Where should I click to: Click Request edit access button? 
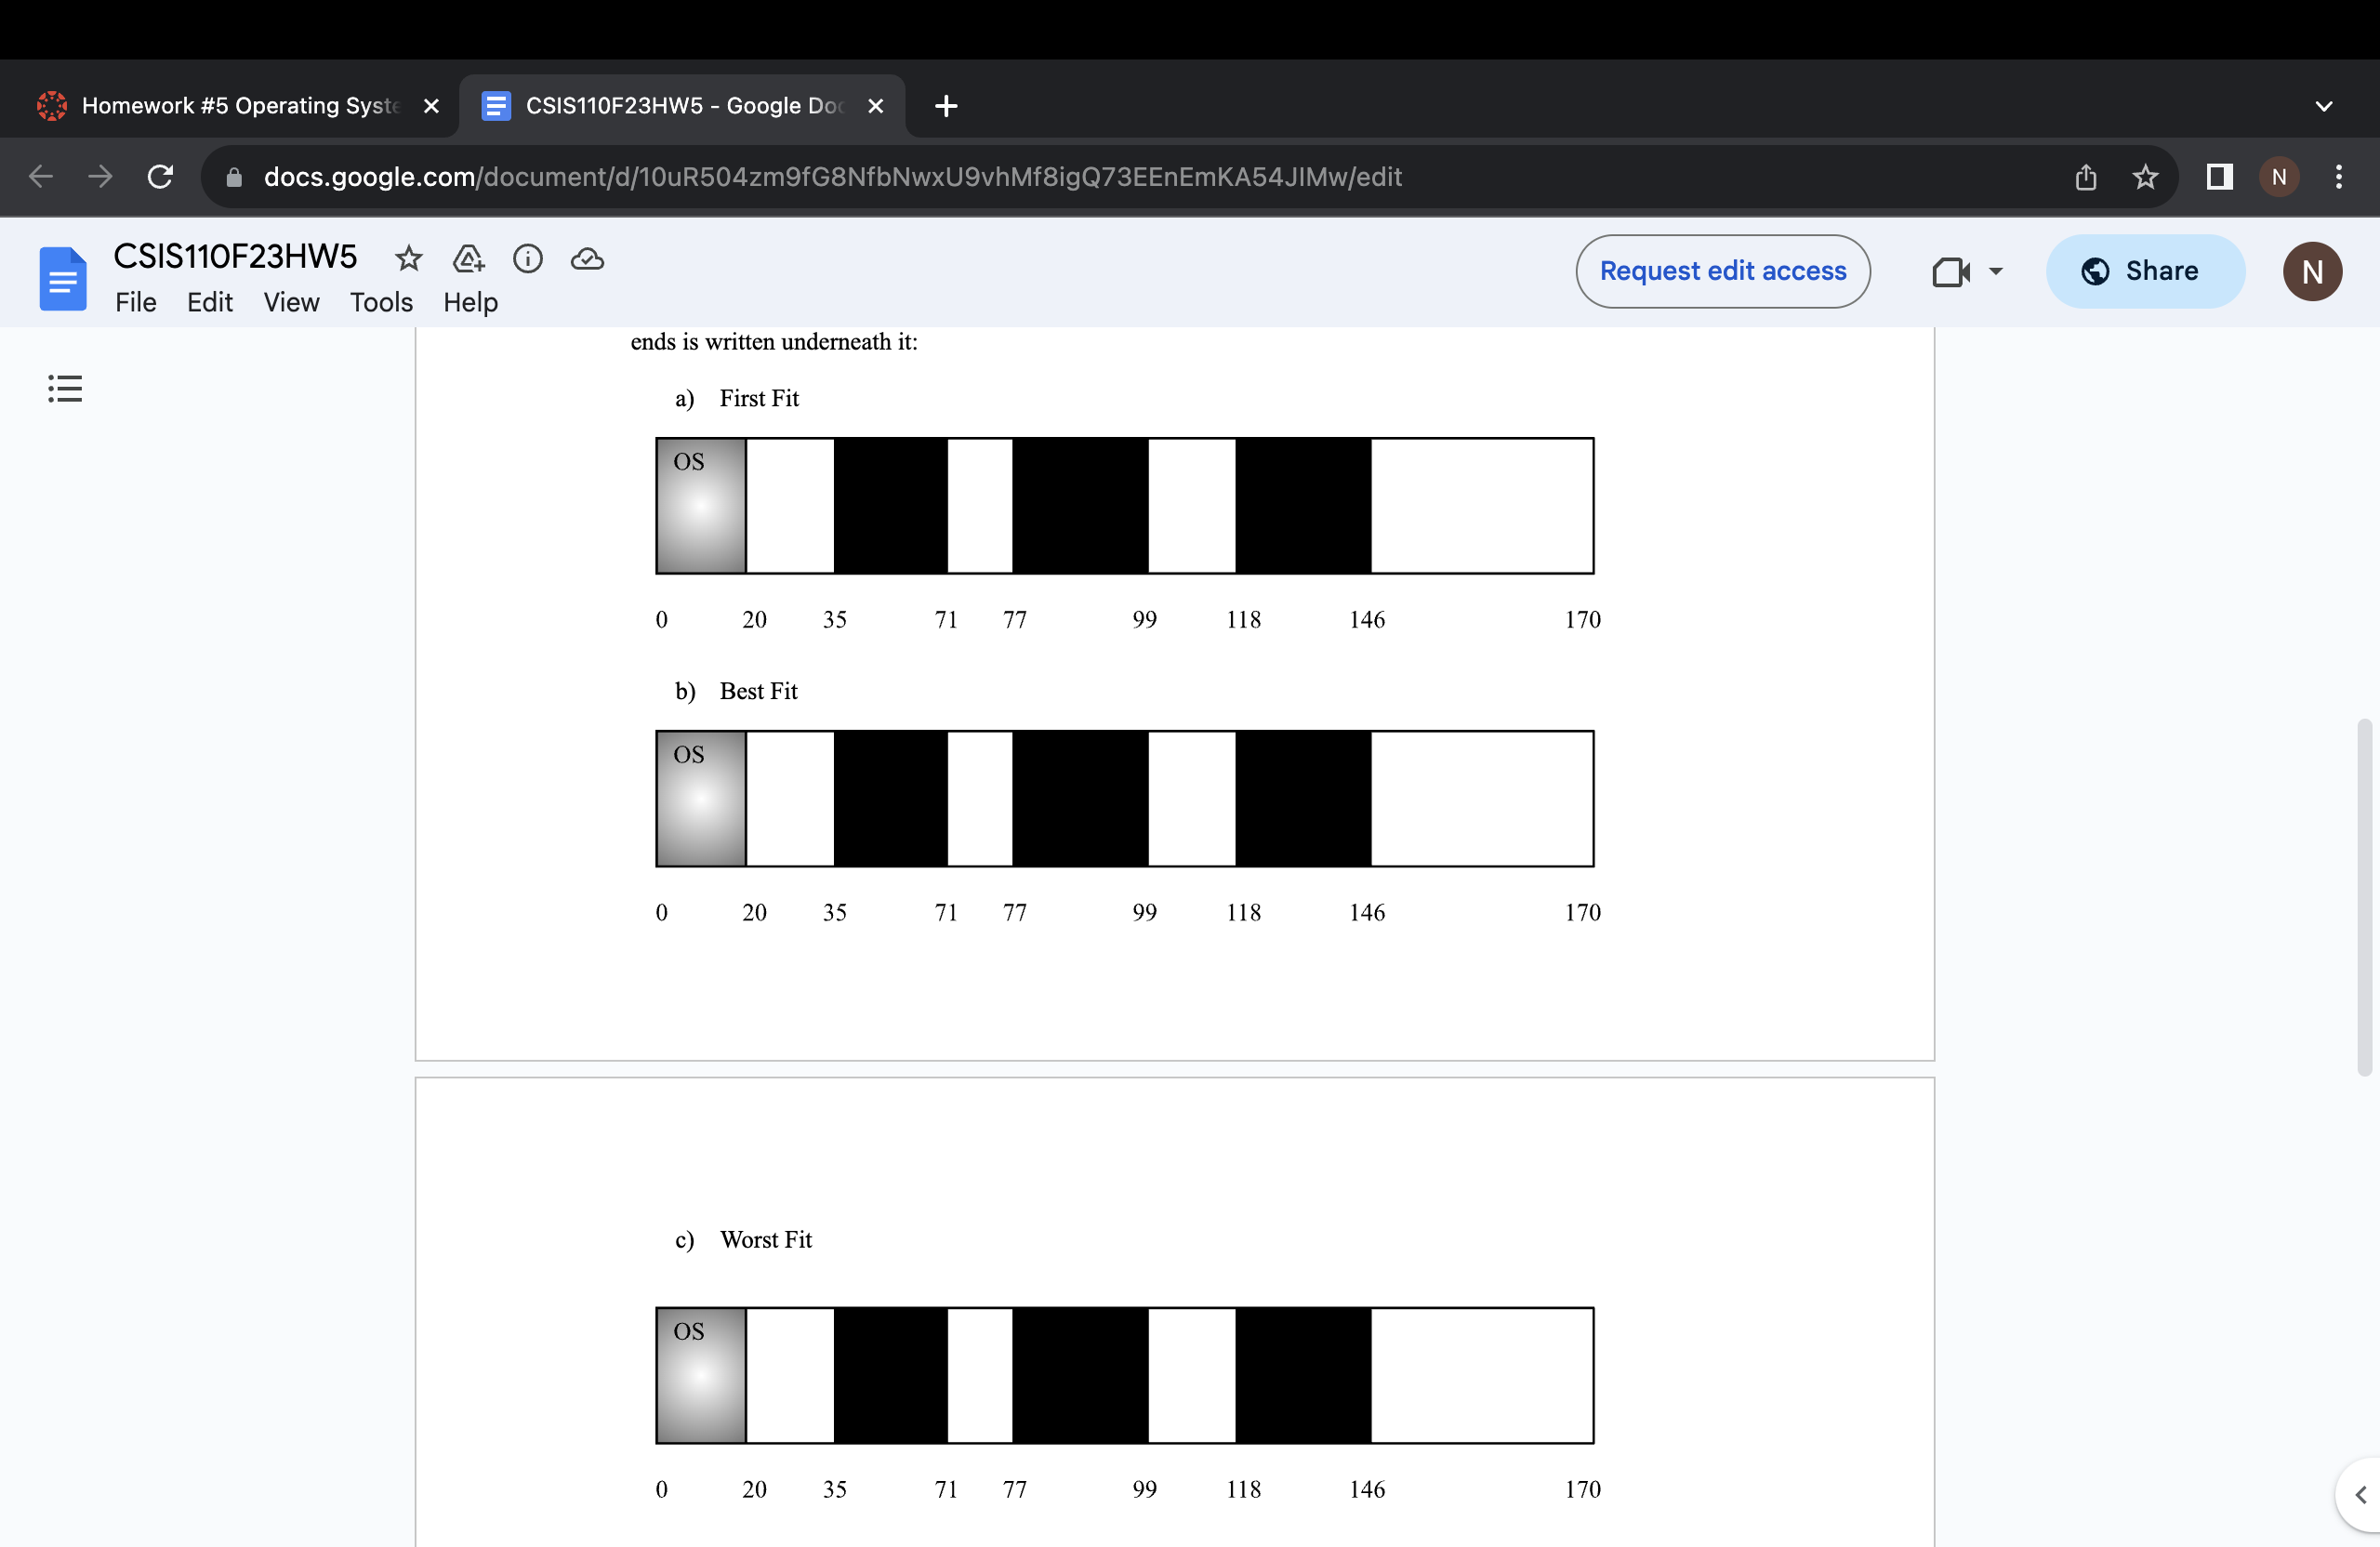(x=1722, y=271)
